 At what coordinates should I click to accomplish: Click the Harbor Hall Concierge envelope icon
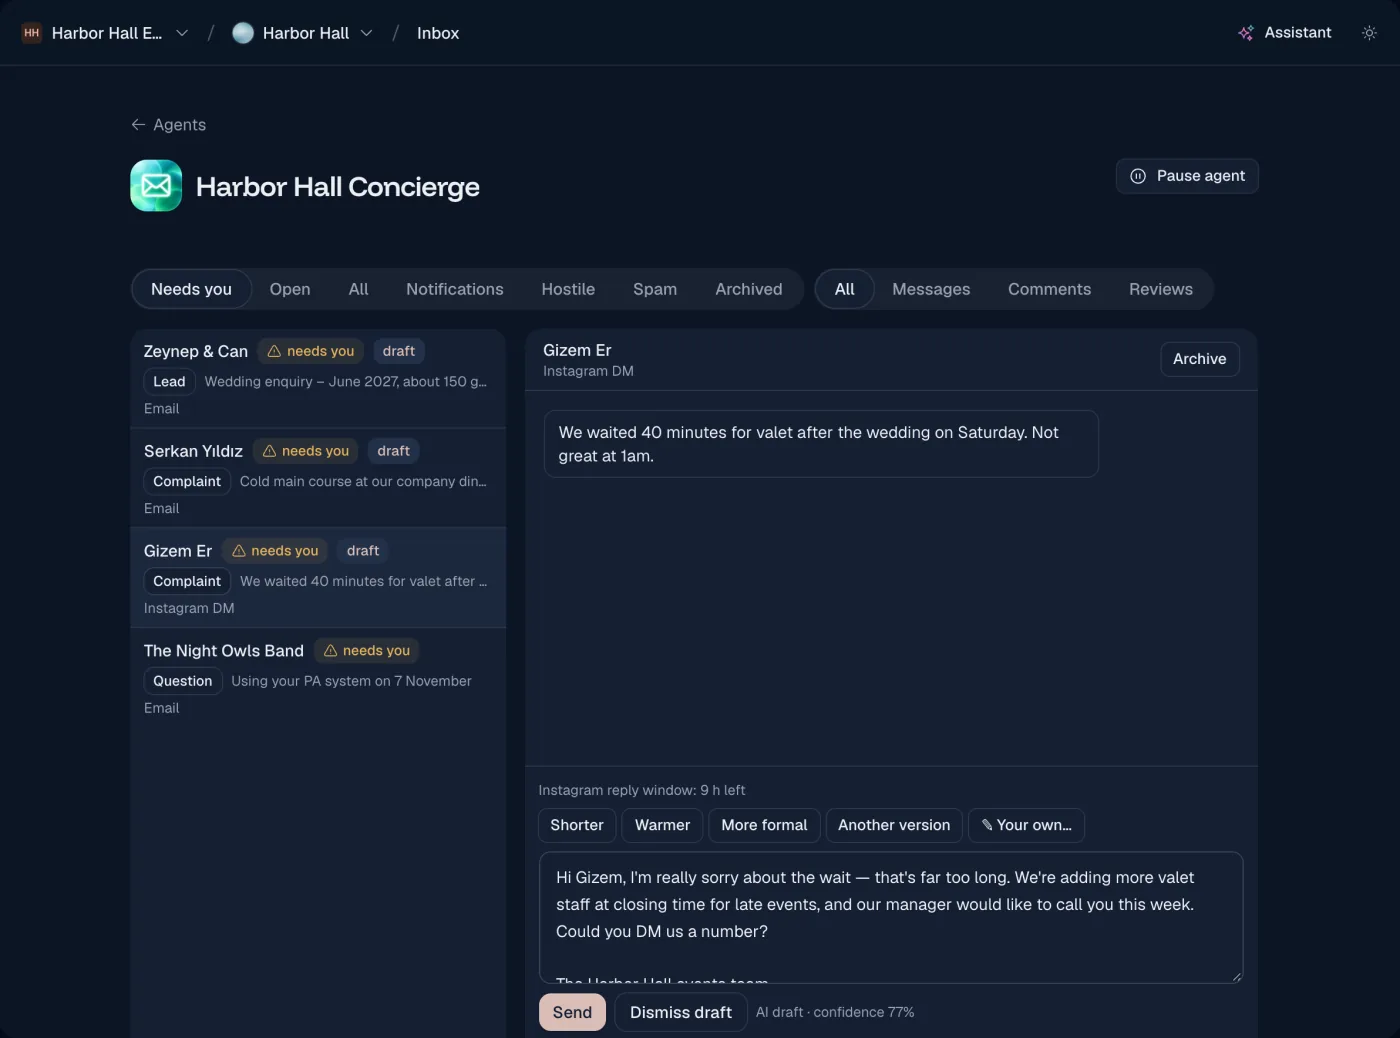click(x=156, y=186)
